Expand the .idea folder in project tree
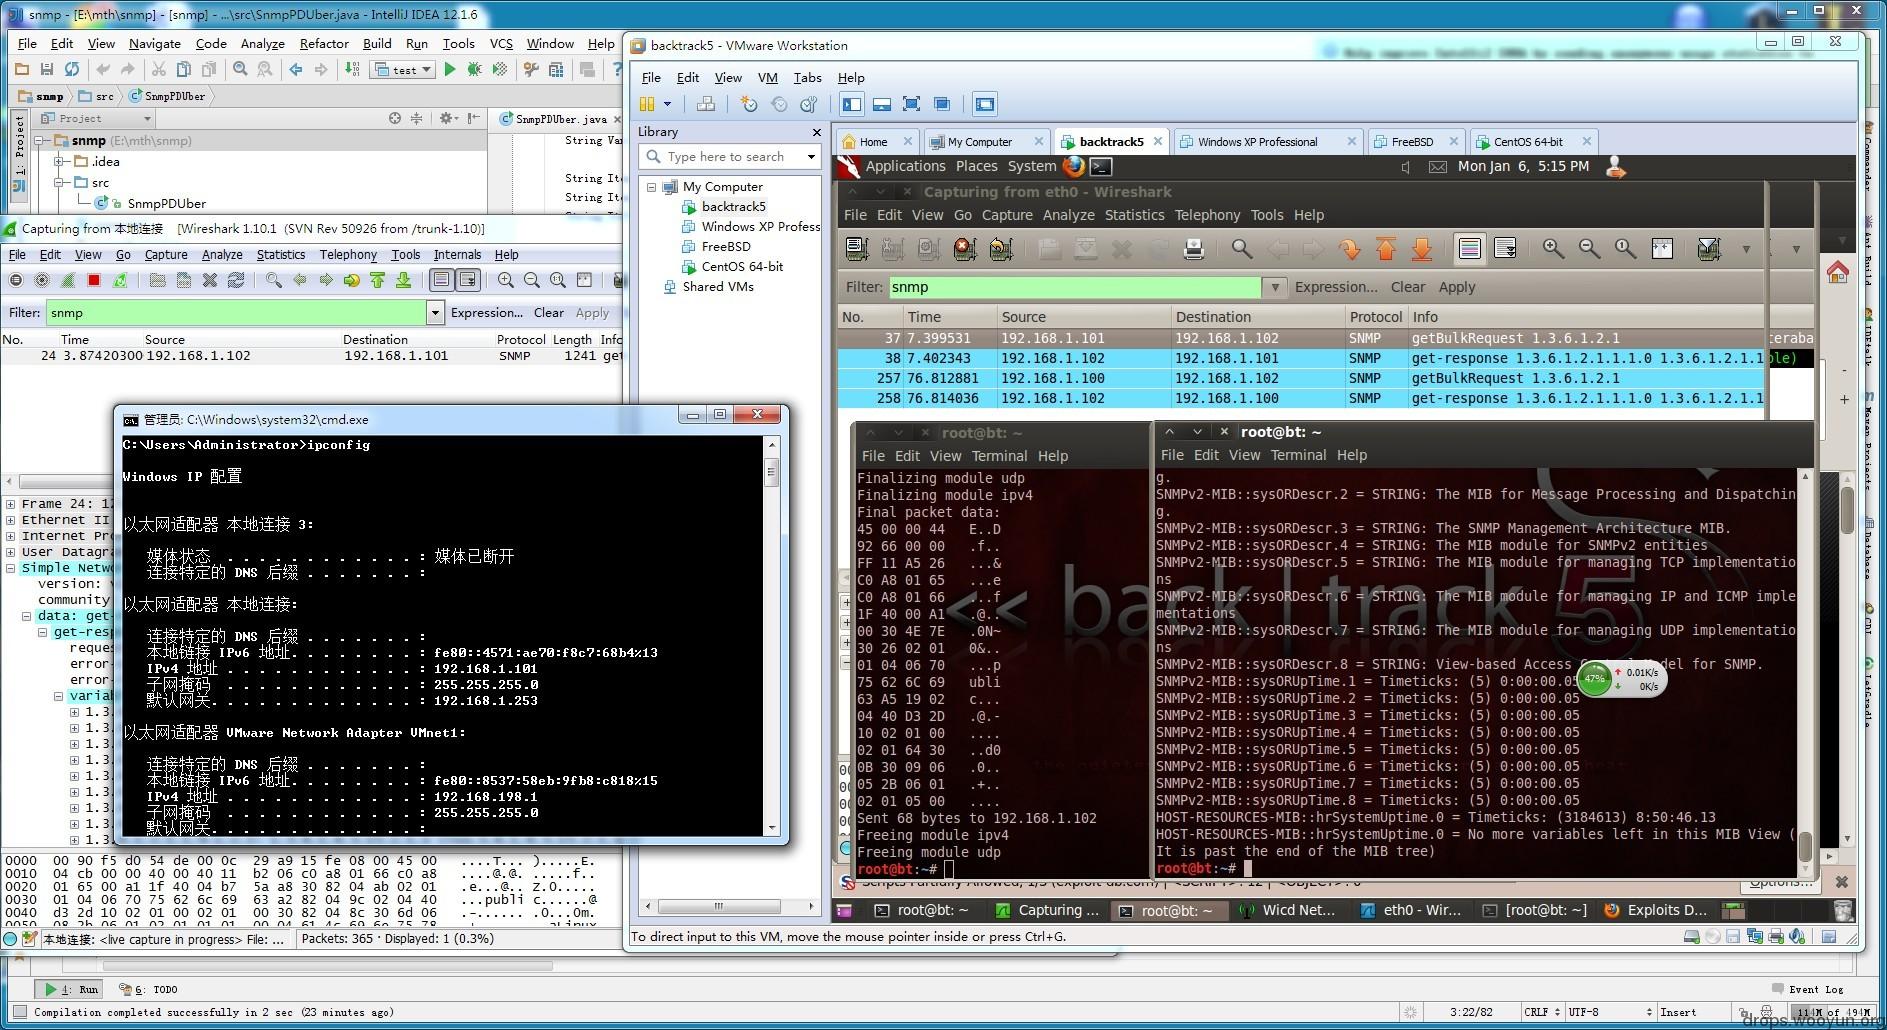 pyautogui.click(x=60, y=162)
